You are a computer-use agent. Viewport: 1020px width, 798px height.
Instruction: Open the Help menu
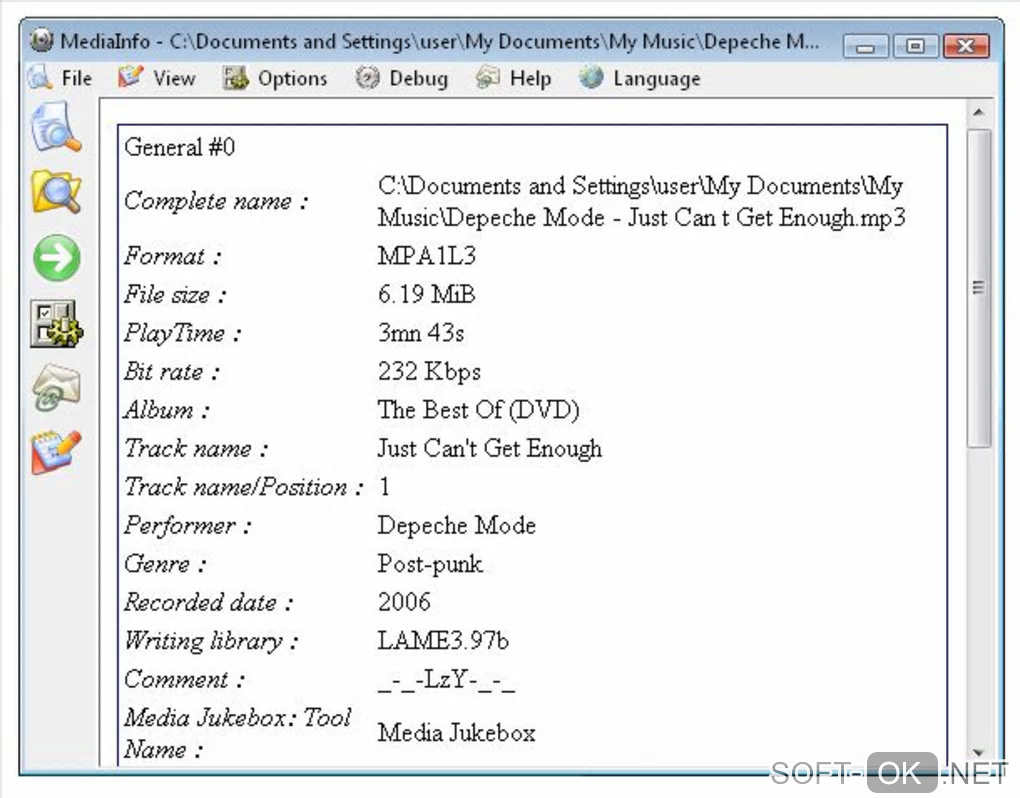(x=514, y=78)
